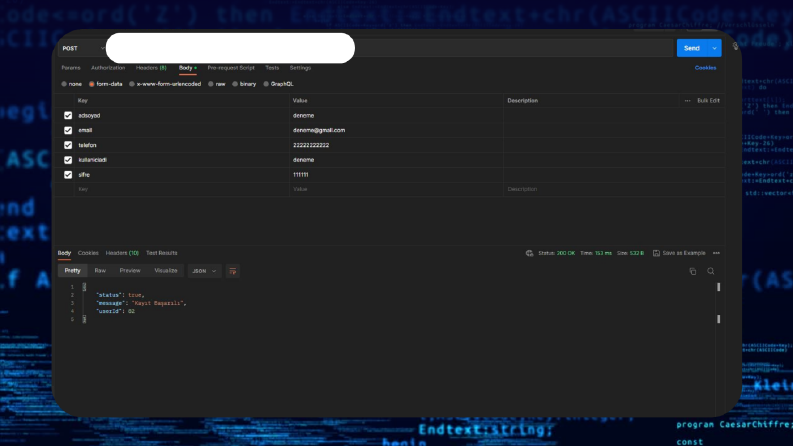Open the POST method dropdown

pyautogui.click(x=83, y=49)
